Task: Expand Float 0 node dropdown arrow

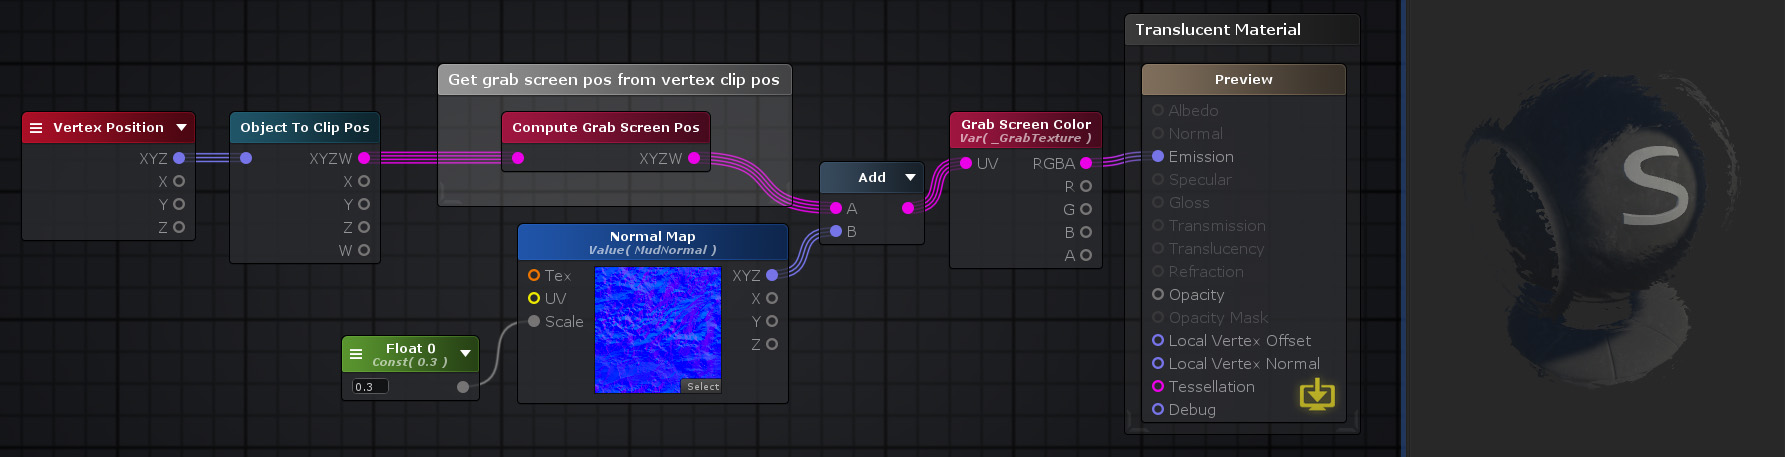Action: pos(465,354)
